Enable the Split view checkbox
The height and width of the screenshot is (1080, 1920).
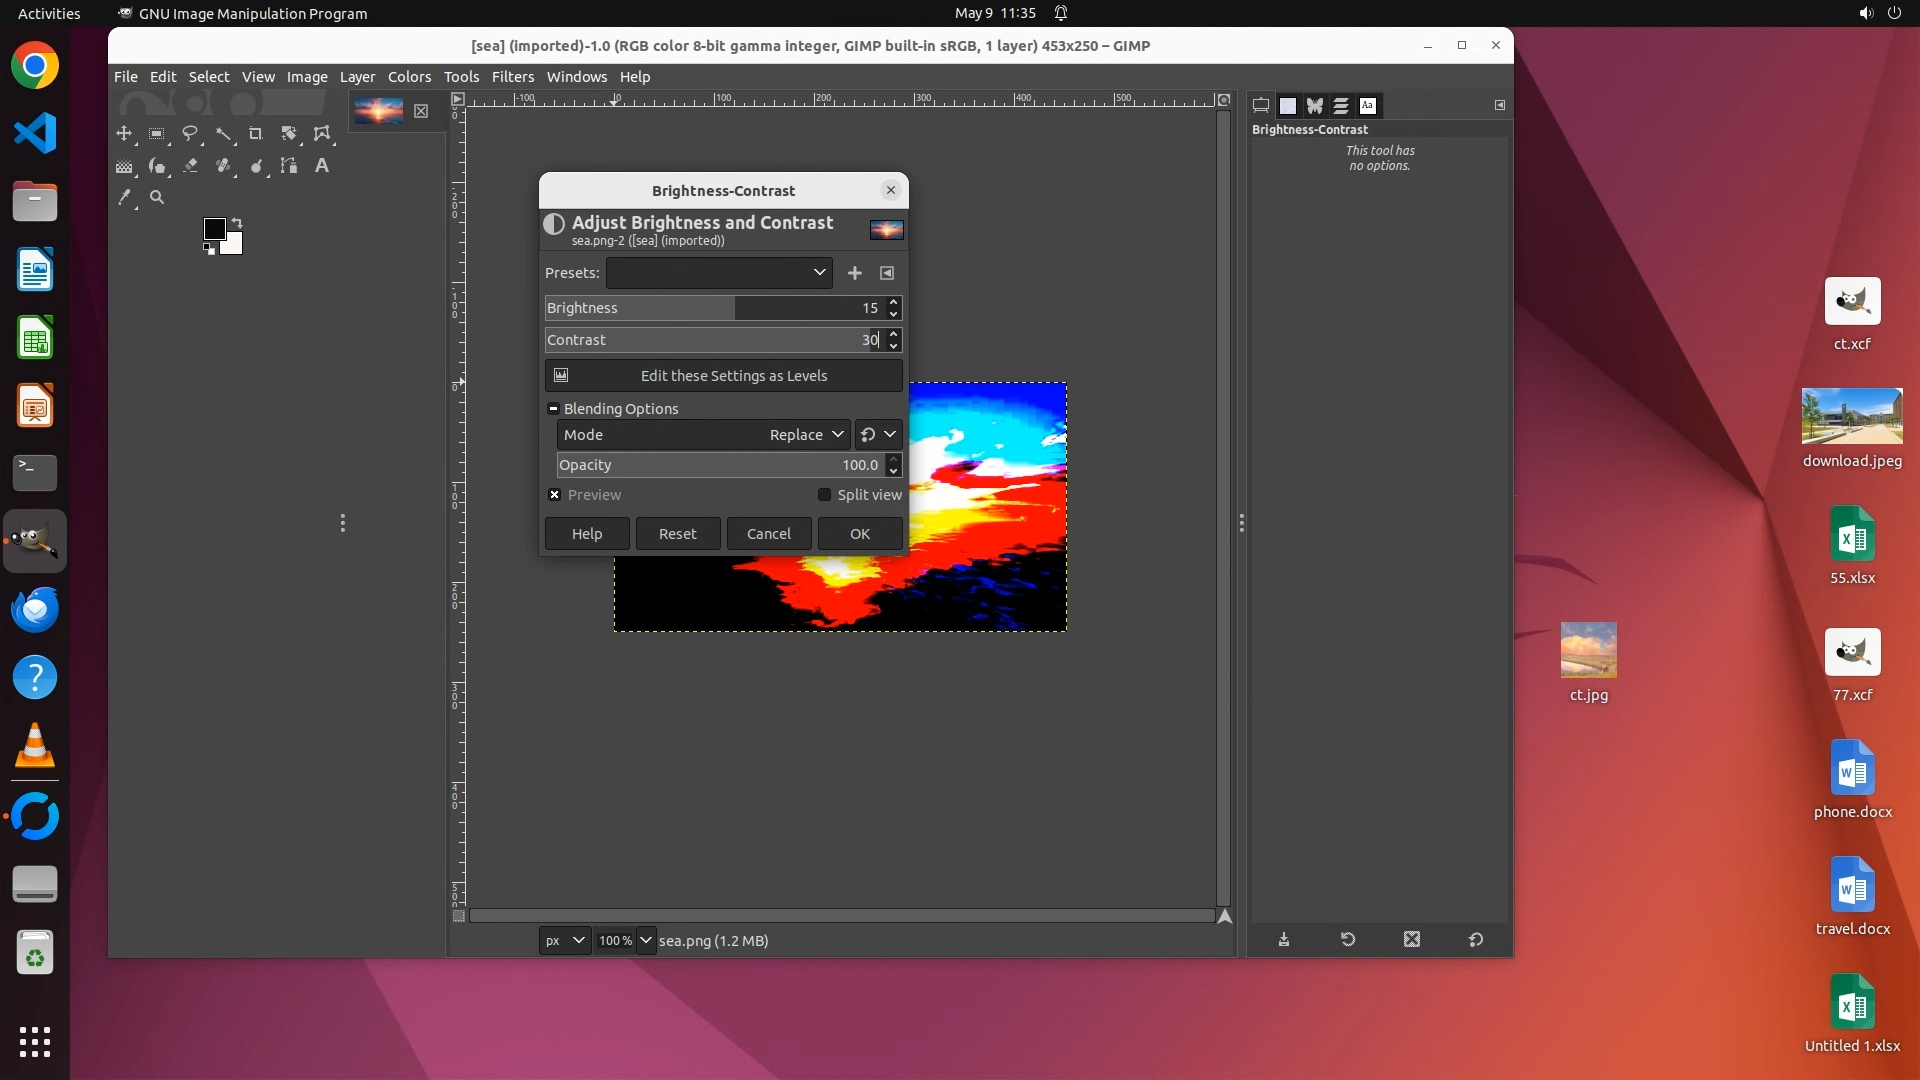coord(824,495)
